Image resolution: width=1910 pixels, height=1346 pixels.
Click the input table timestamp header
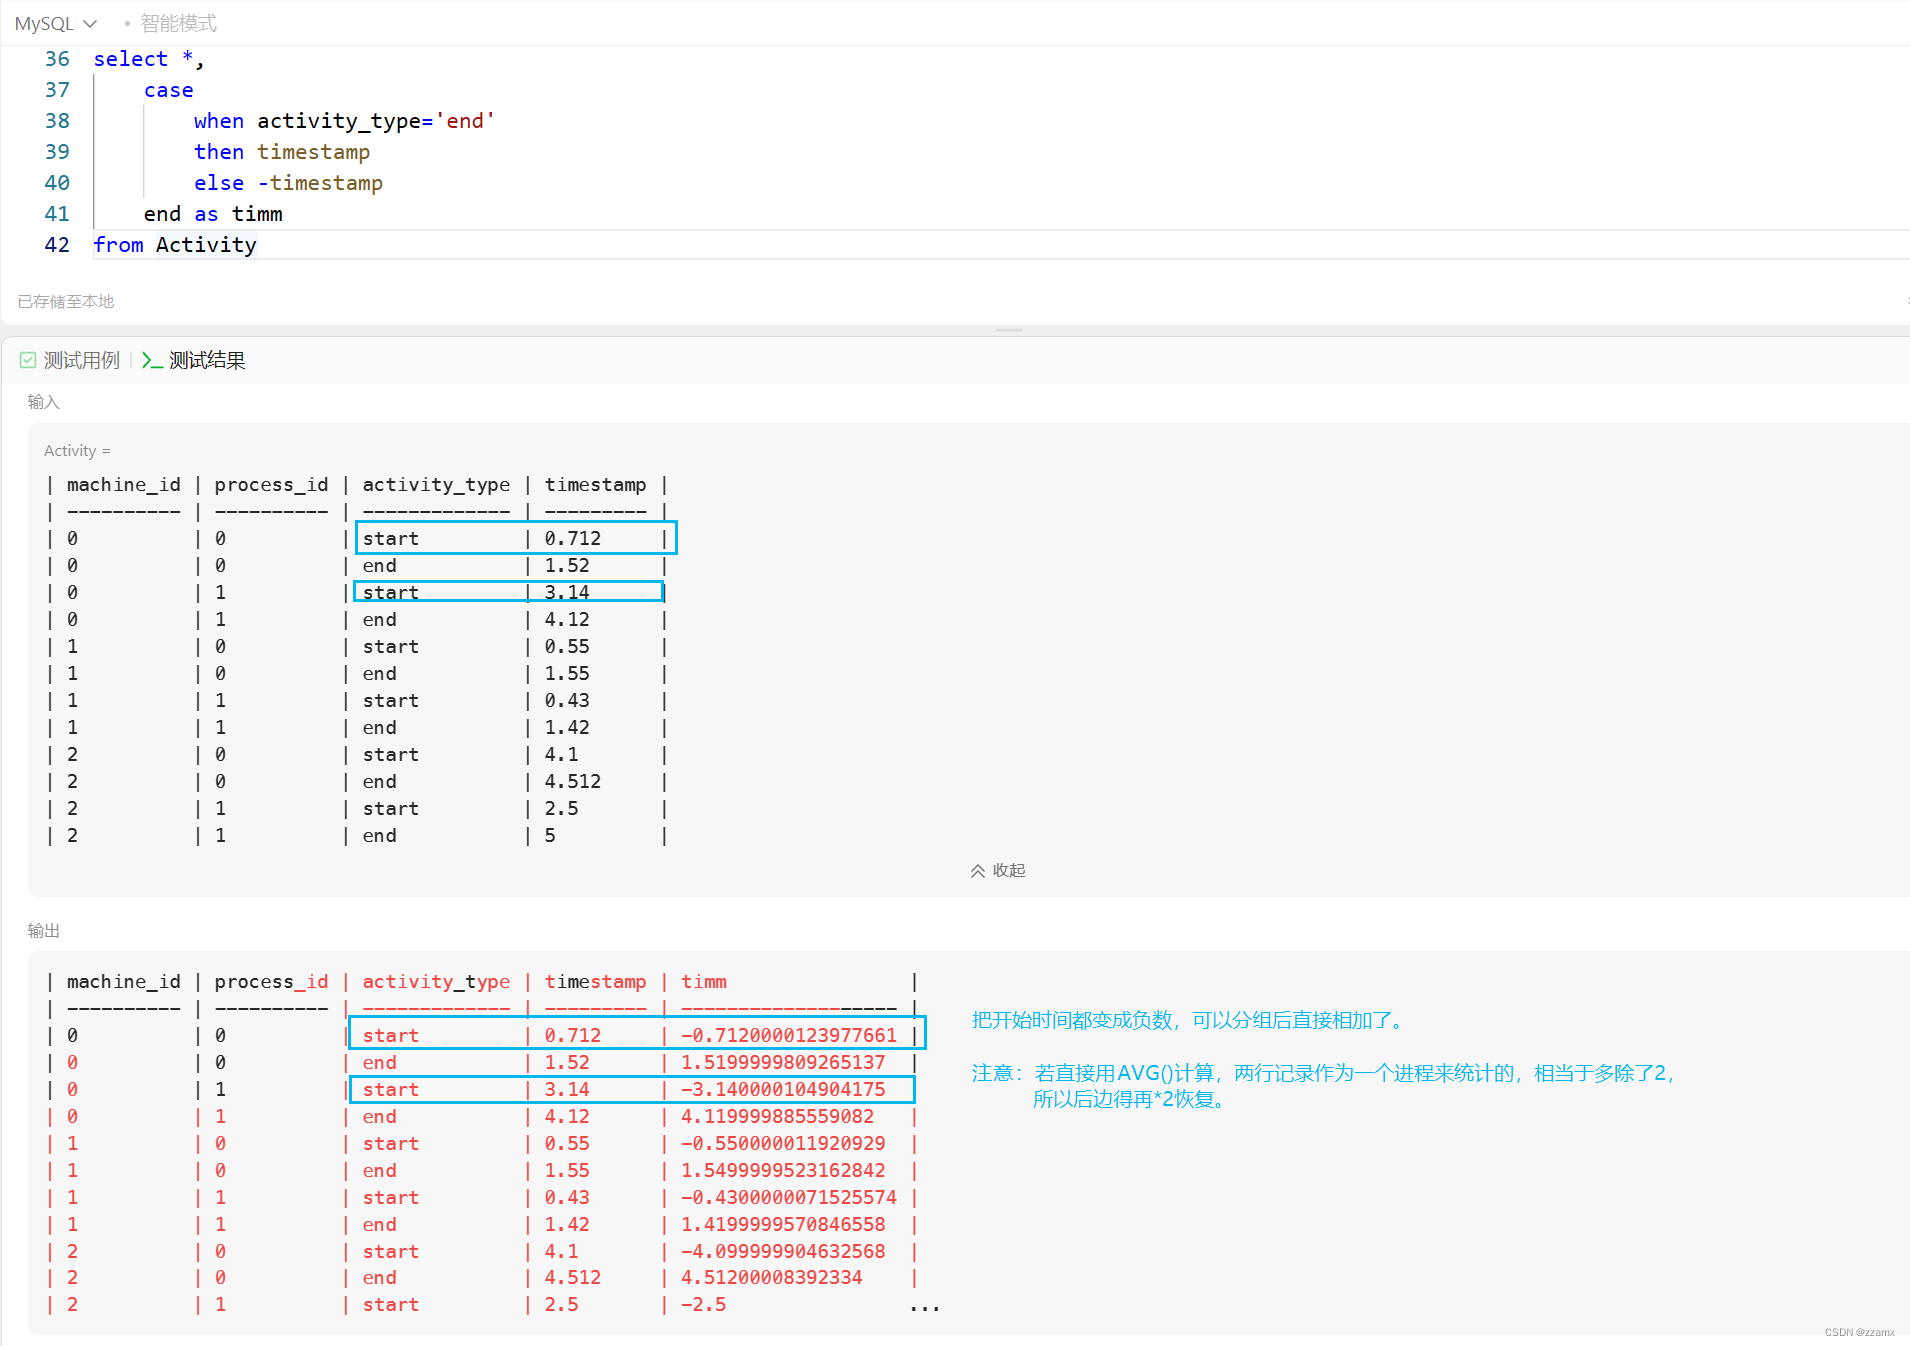coord(595,485)
